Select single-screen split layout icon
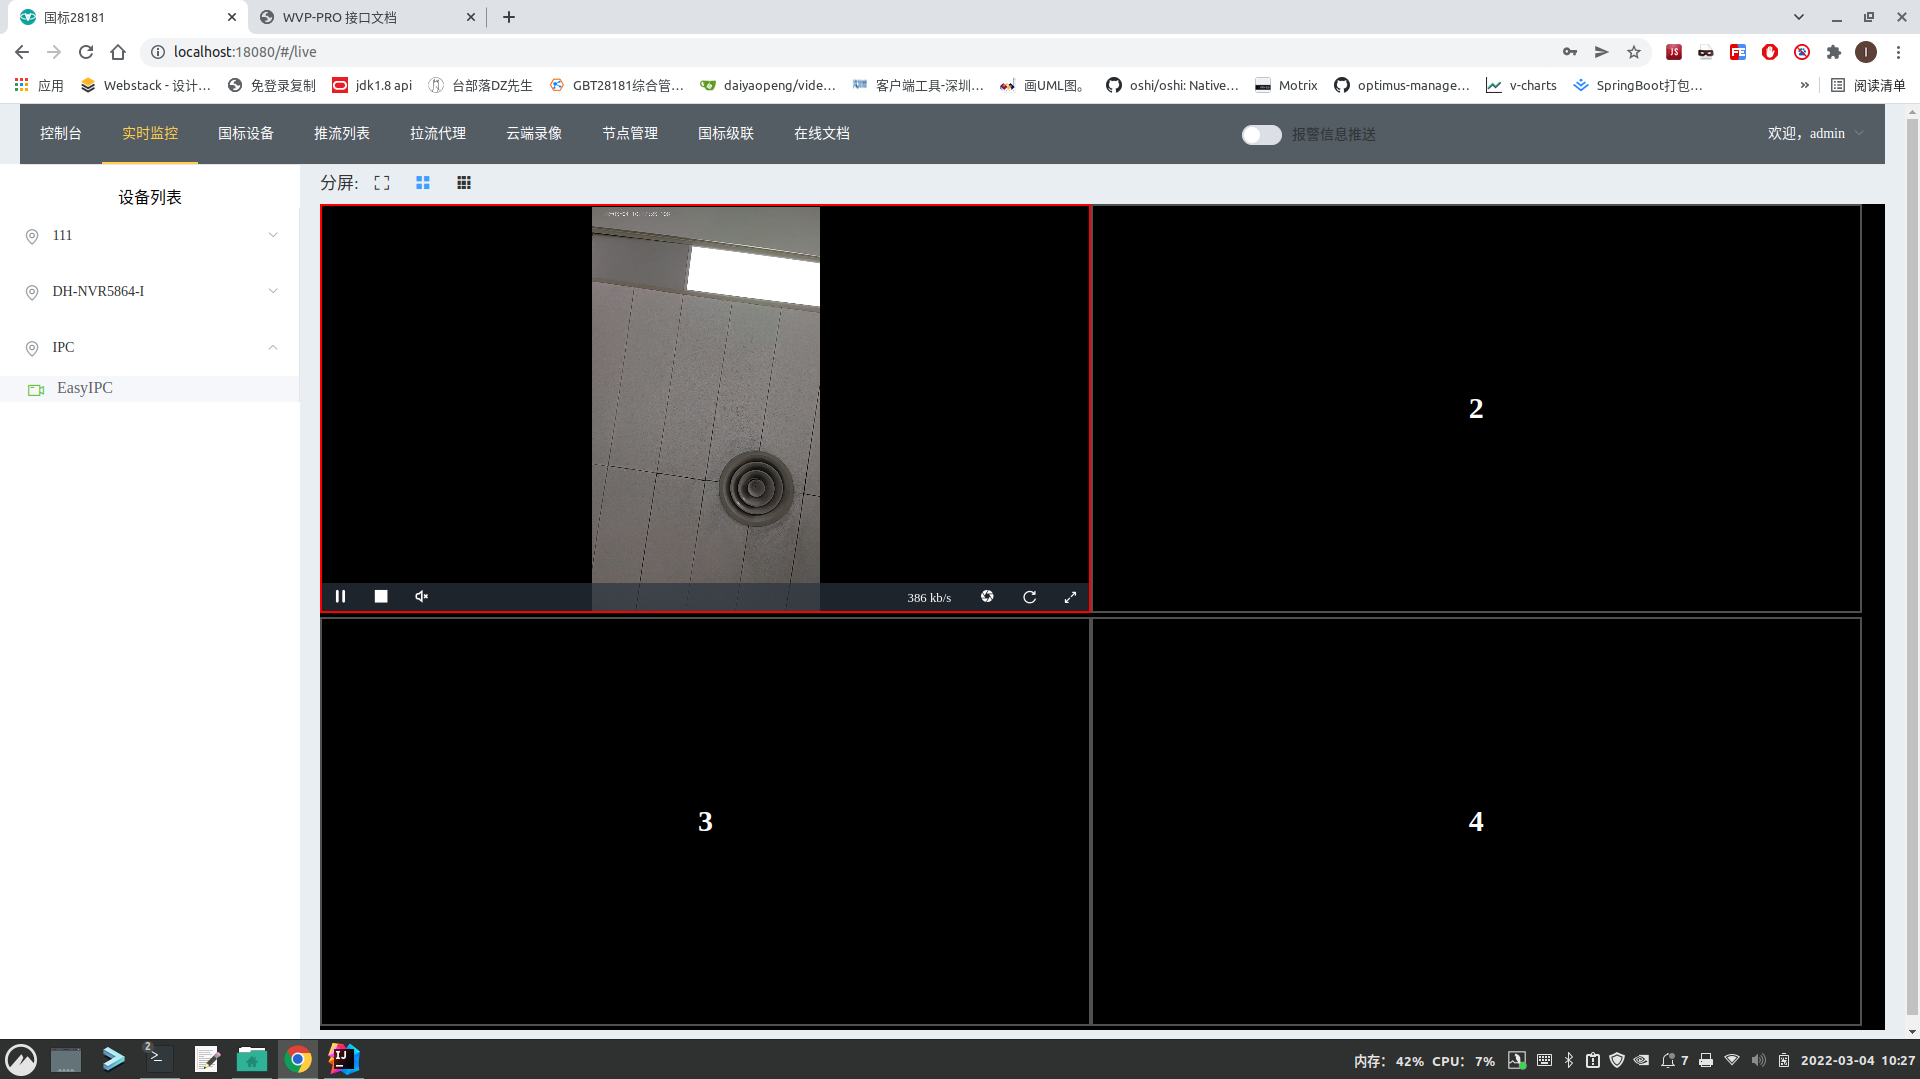This screenshot has height=1079, width=1920. coord(382,183)
